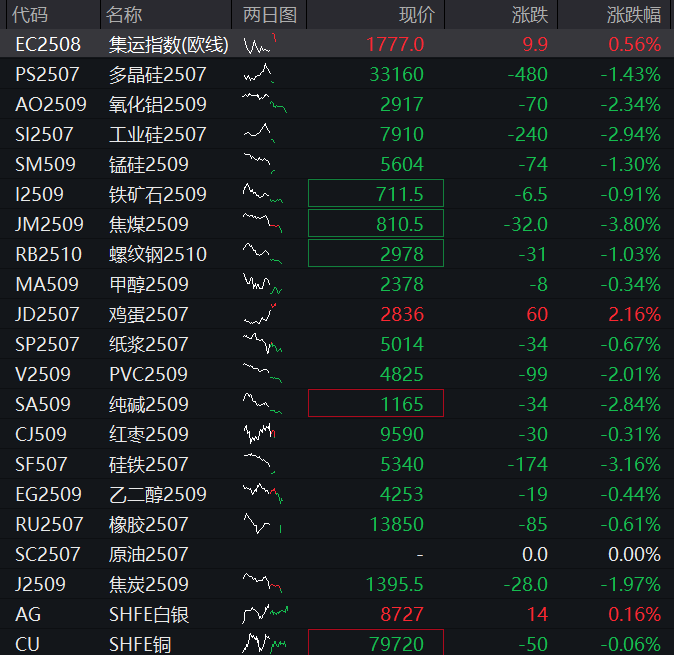Click the RU2507 code cell
674x655 pixels.
click(49, 524)
